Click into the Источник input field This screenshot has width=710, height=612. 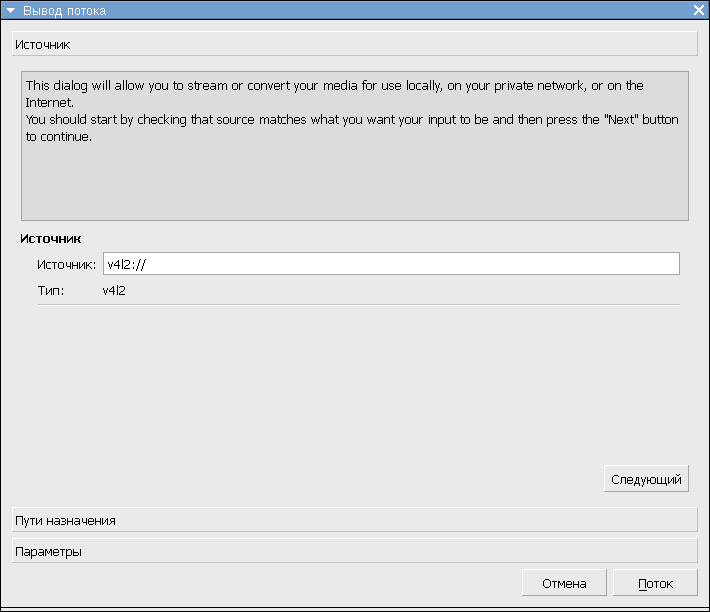[391, 264]
